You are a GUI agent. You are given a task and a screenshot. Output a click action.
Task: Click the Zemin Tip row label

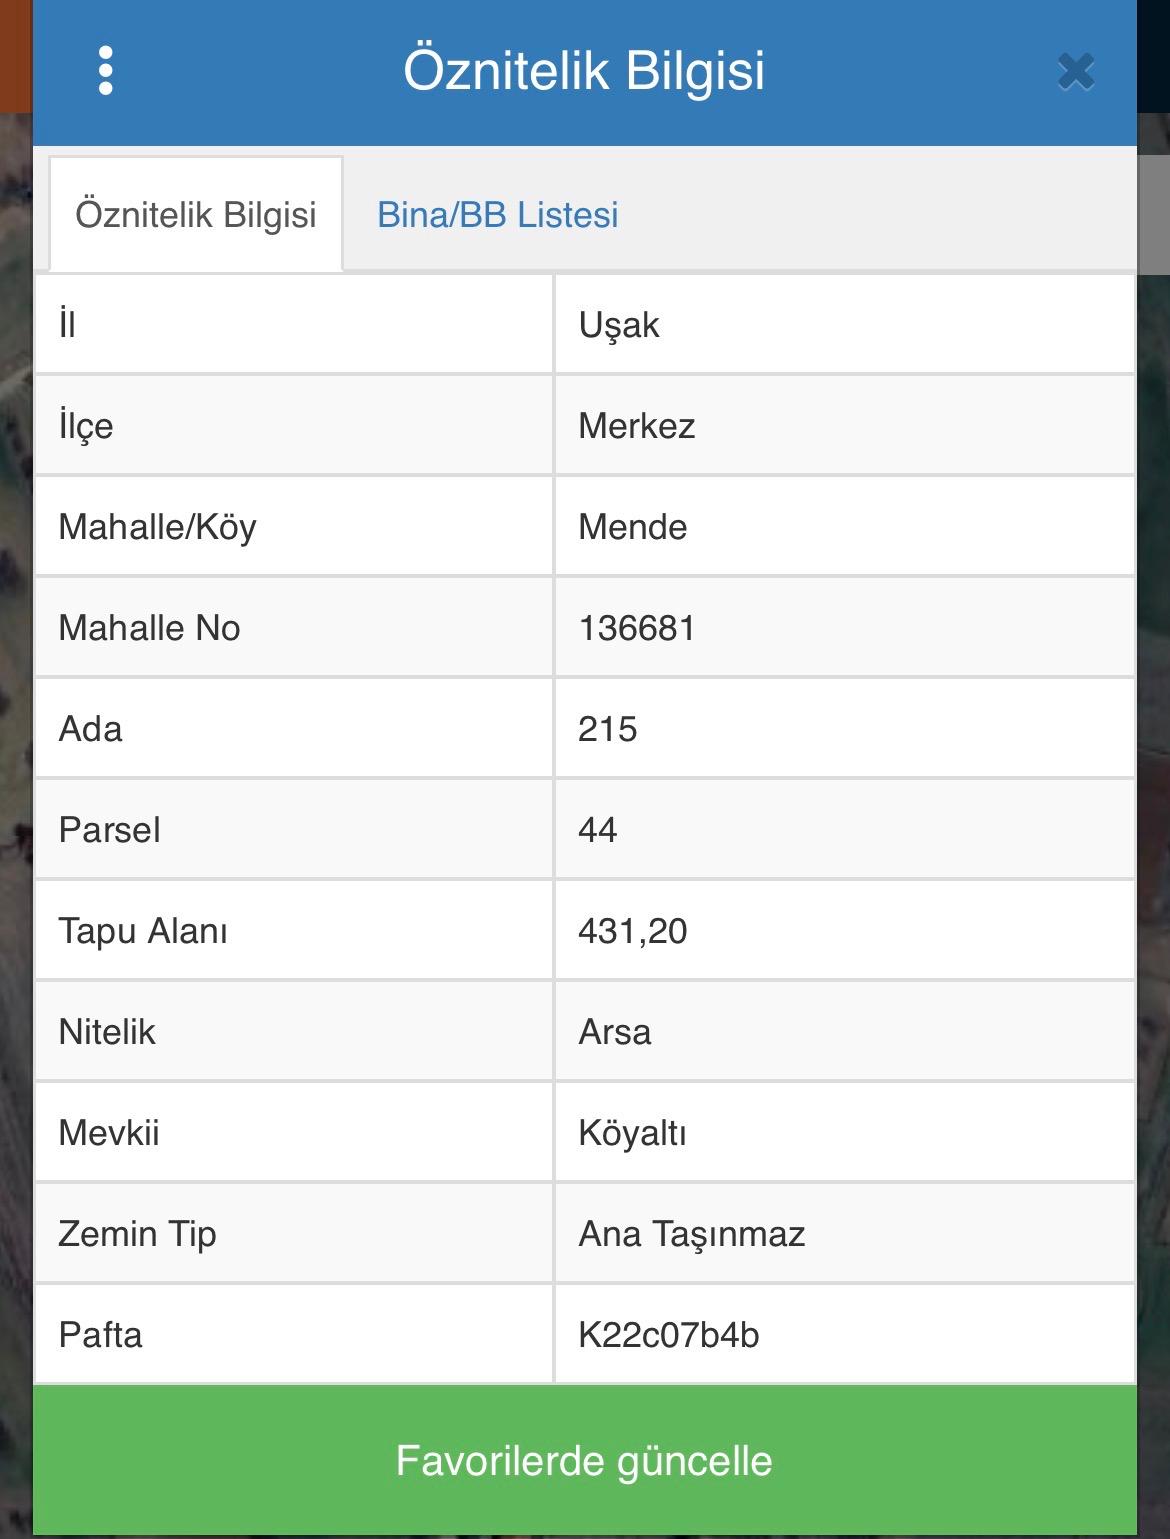[x=137, y=1234]
